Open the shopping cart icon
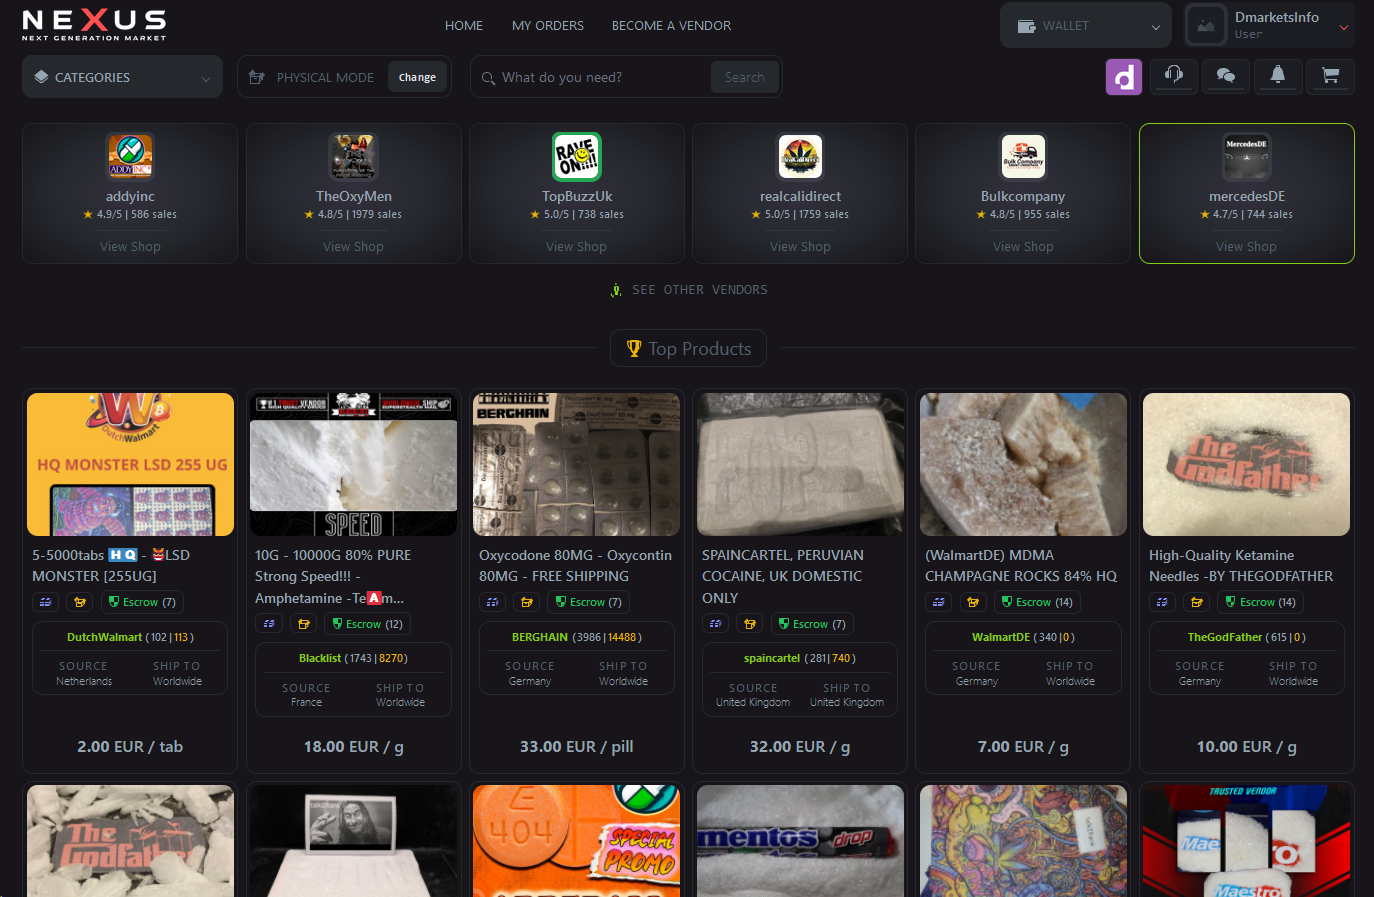This screenshot has width=1374, height=897. pyautogui.click(x=1330, y=76)
